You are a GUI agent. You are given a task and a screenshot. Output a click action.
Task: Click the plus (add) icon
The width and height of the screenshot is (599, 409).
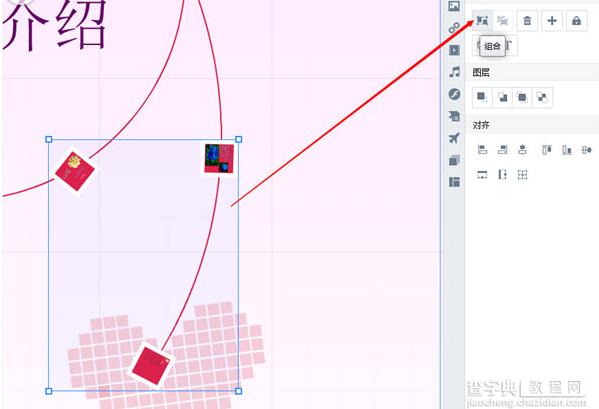552,21
